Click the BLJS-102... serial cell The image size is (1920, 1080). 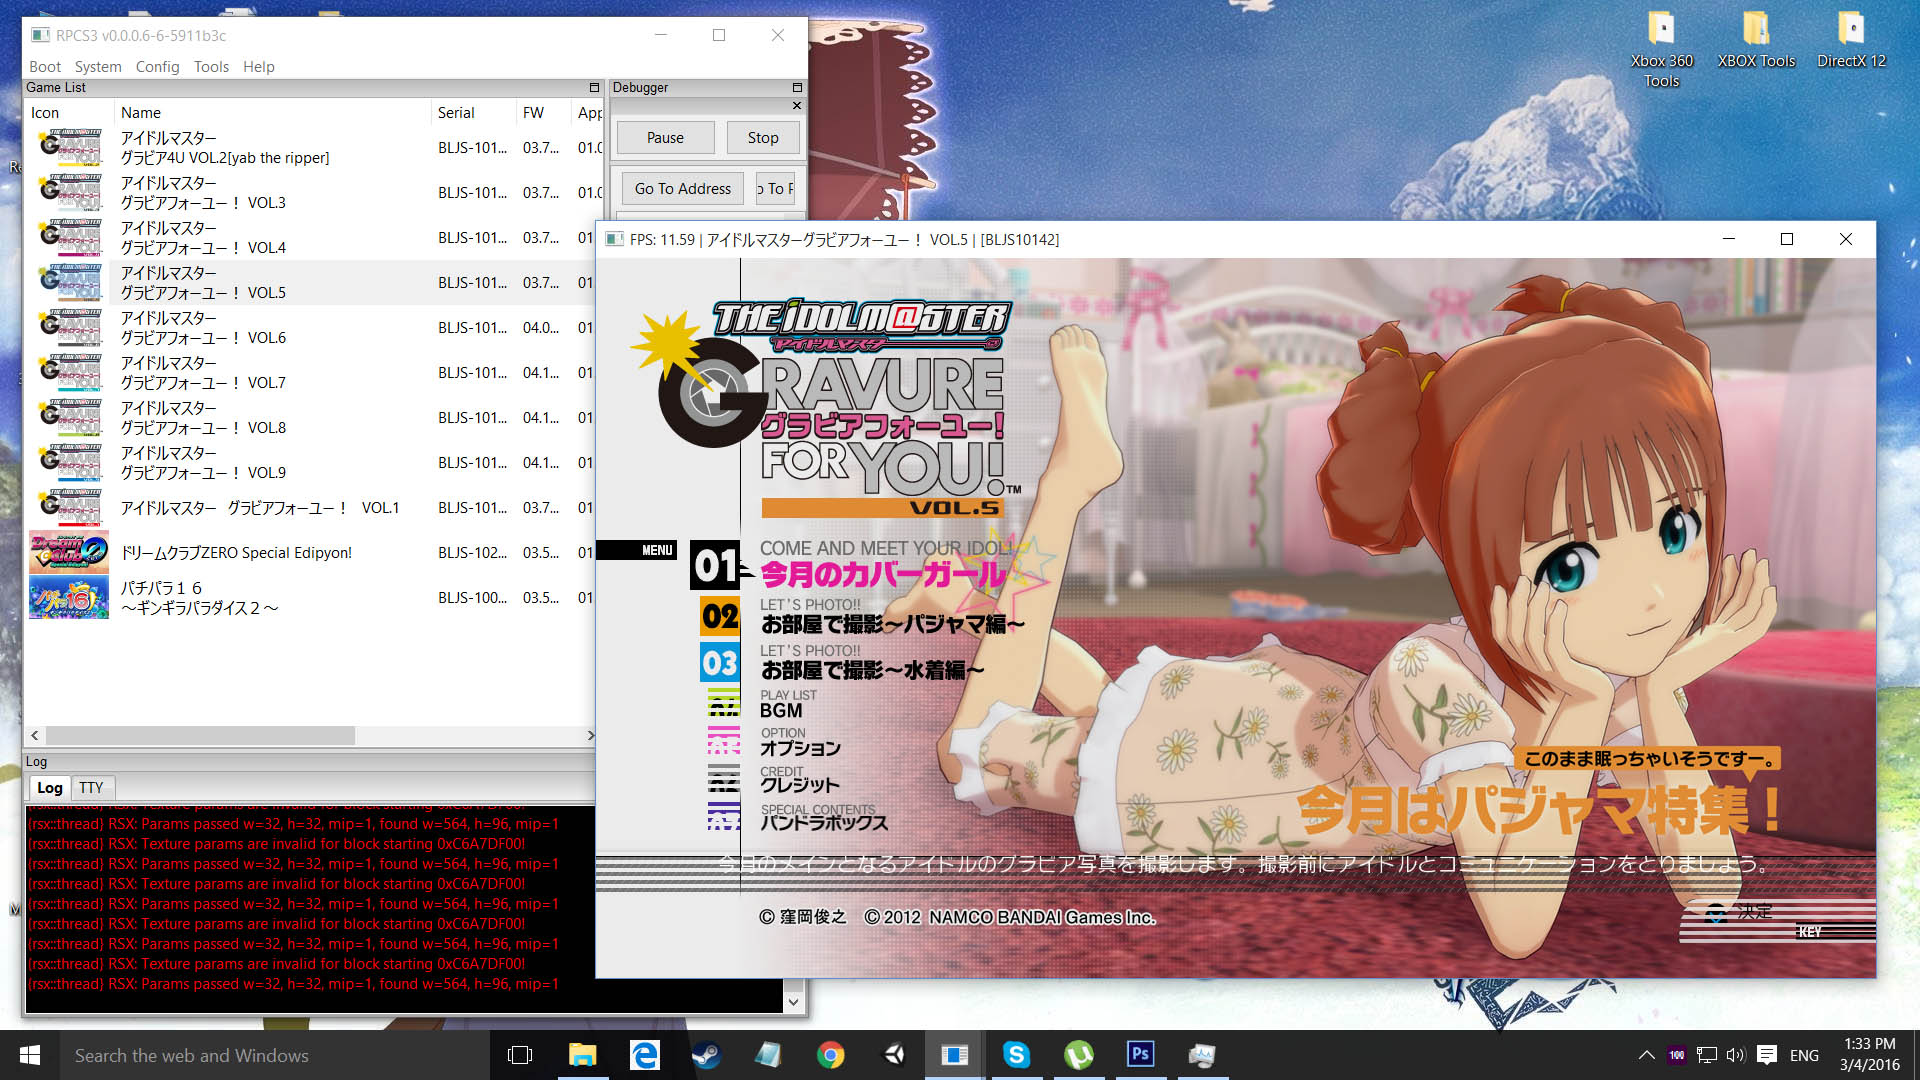pyautogui.click(x=472, y=552)
